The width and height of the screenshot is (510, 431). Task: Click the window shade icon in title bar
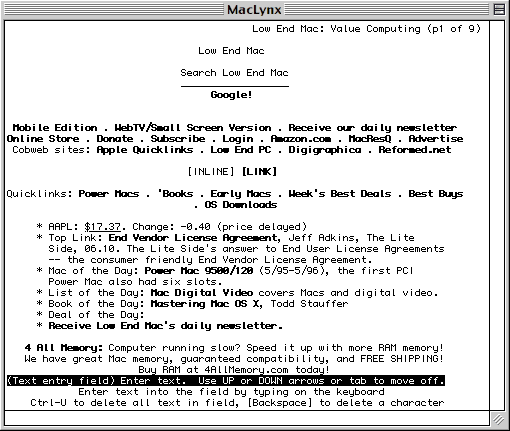tap(499, 9)
